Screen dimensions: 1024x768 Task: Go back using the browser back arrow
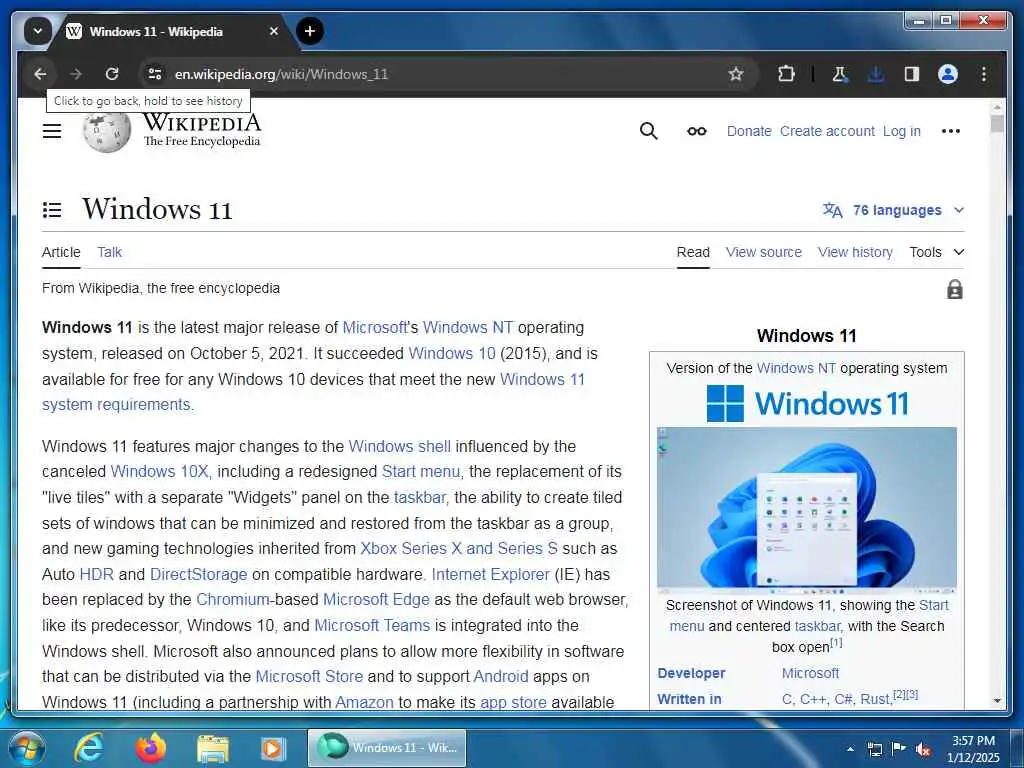[x=40, y=74]
